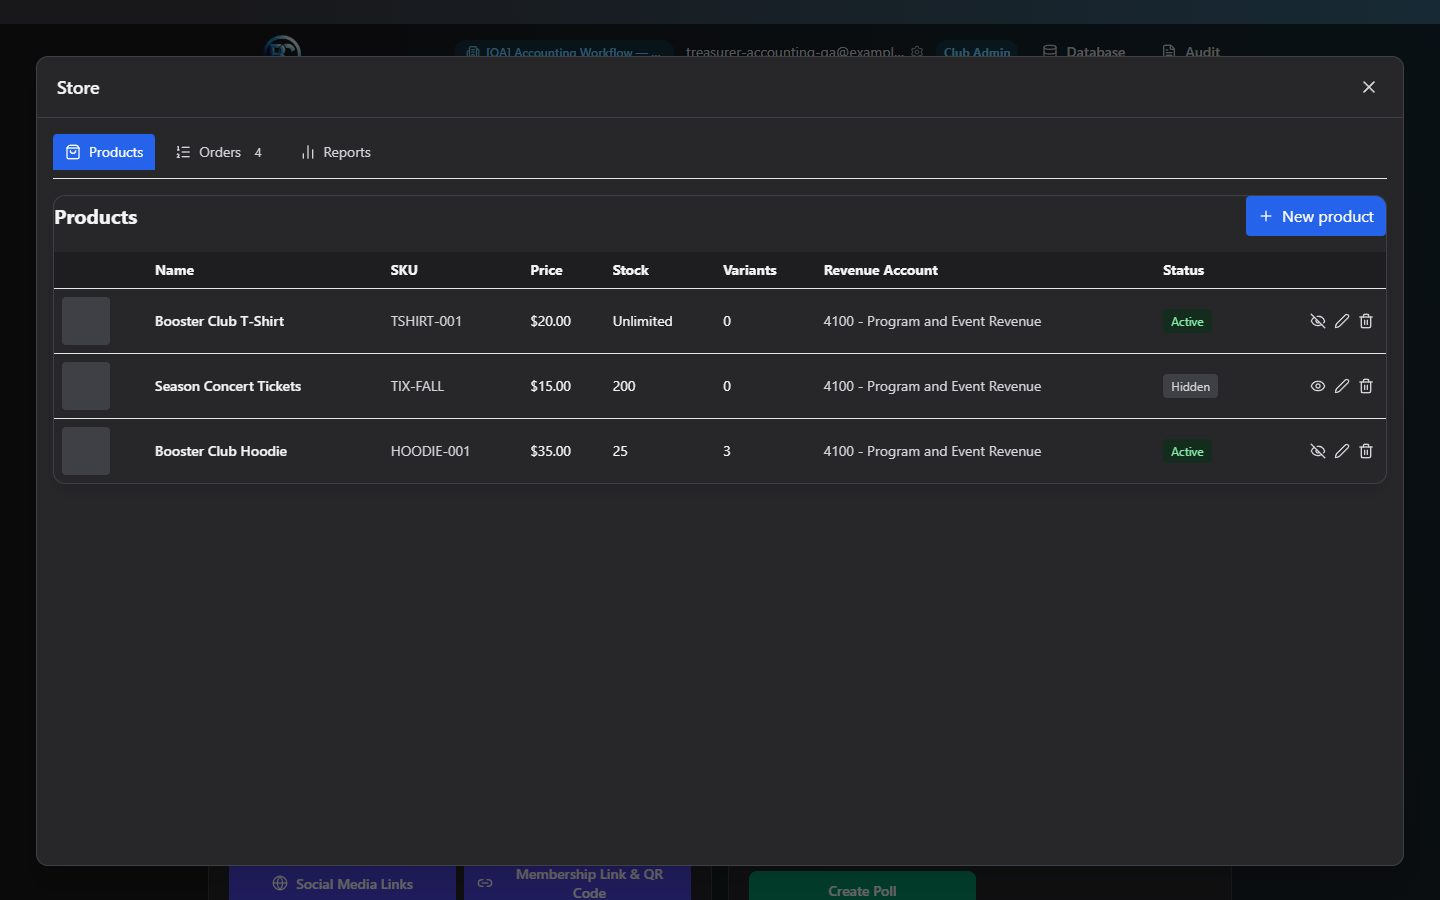
Task: Click the Active status badge for T-Shirt
Action: 1187,321
